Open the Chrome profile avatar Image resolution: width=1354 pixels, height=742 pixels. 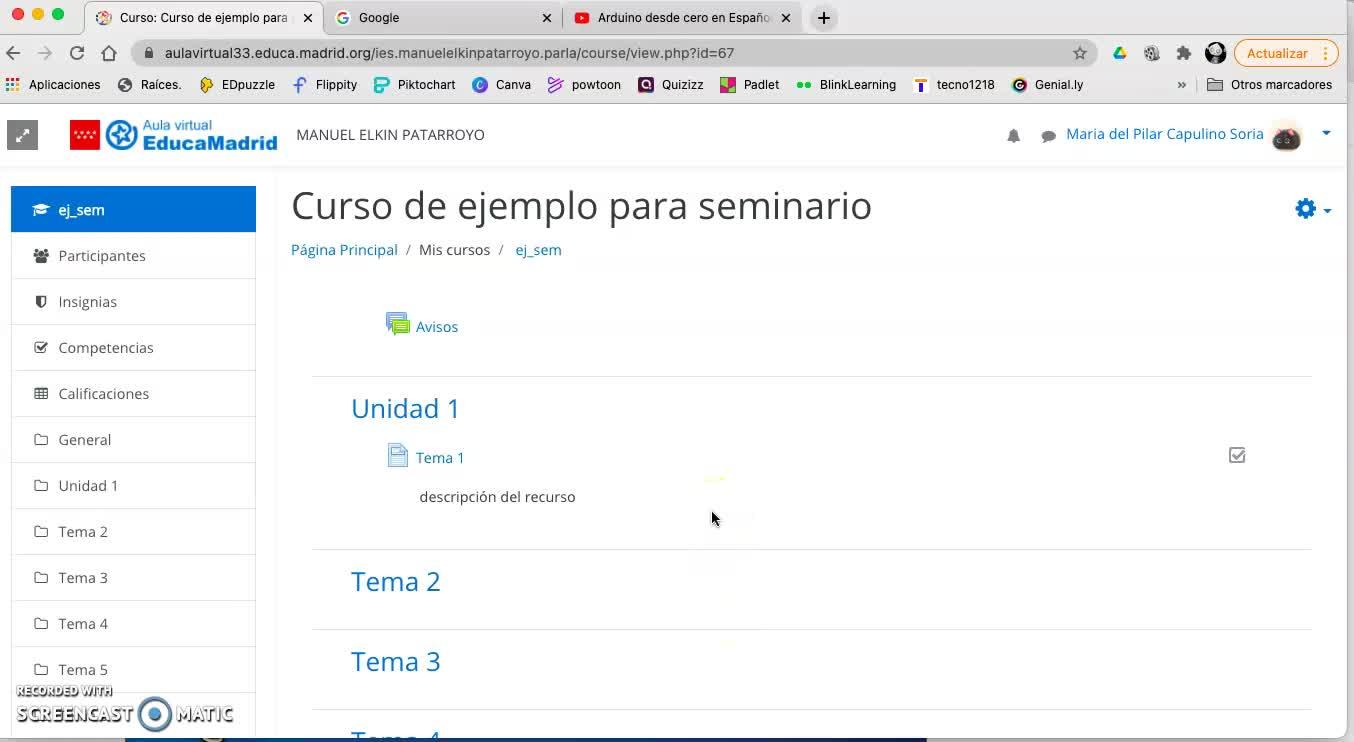(1216, 53)
